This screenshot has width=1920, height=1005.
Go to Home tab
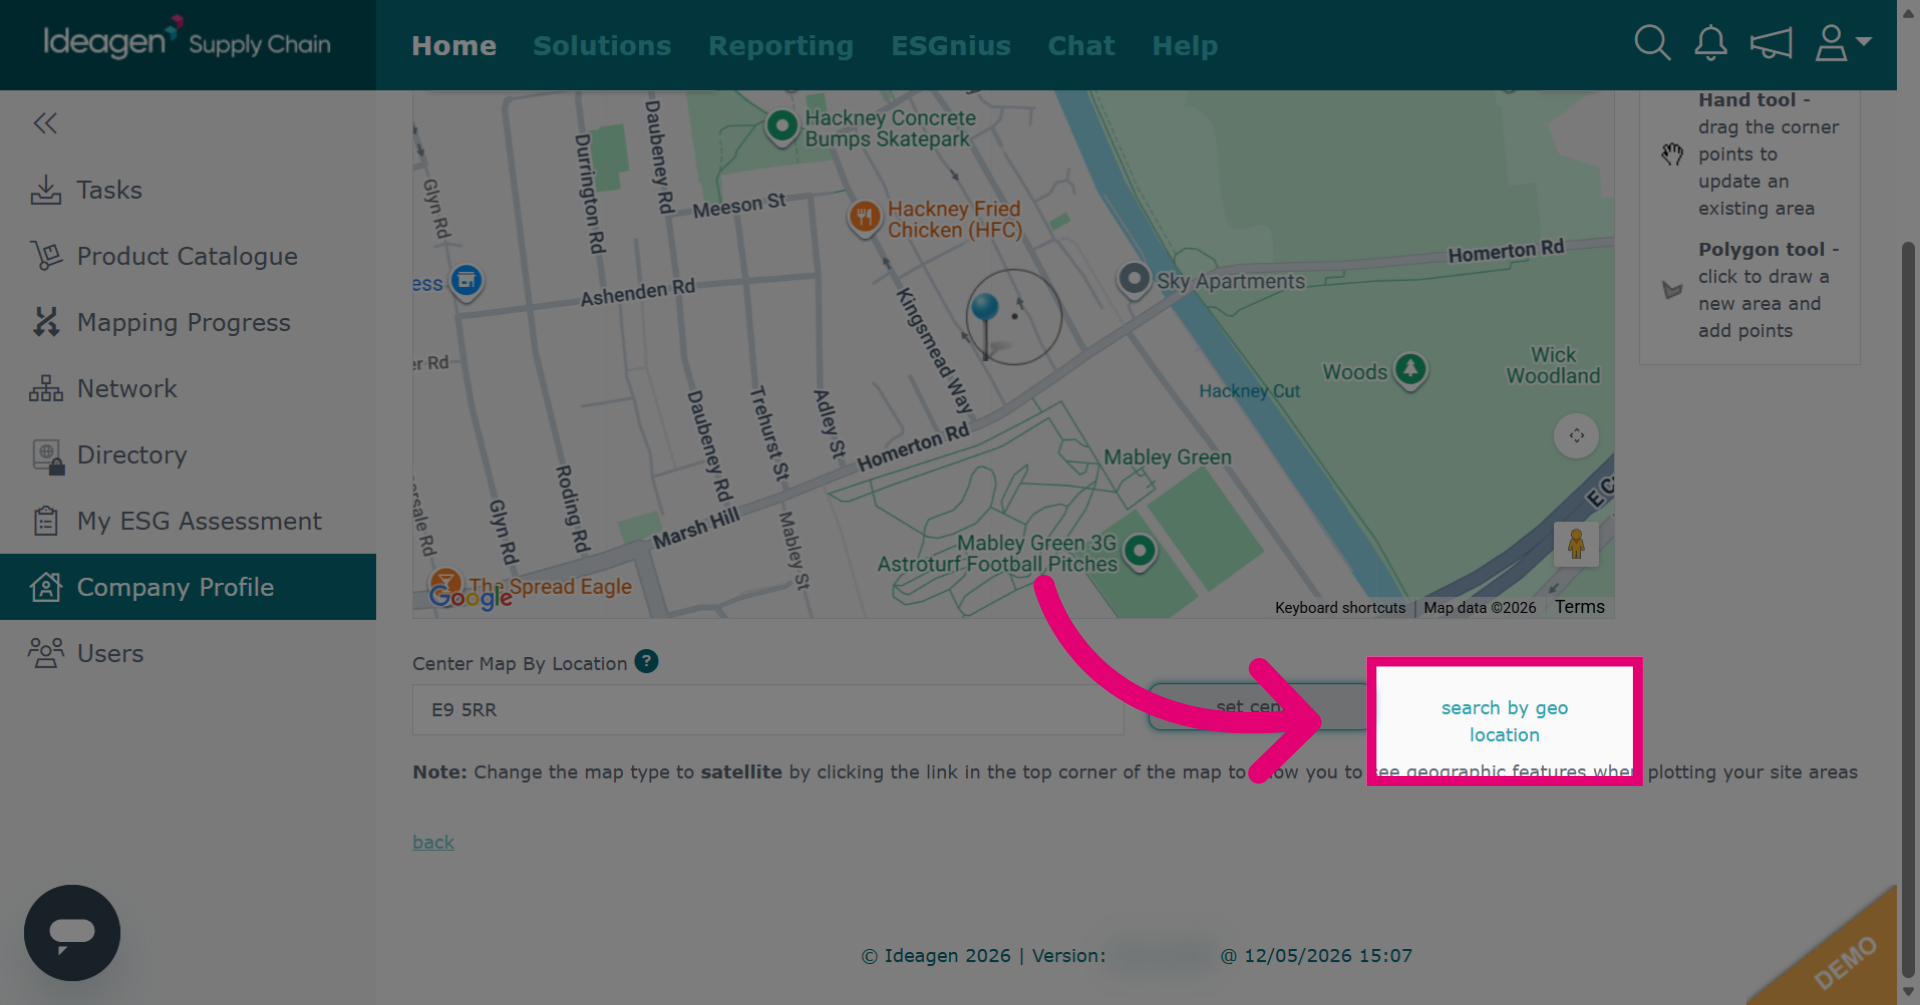[454, 46]
